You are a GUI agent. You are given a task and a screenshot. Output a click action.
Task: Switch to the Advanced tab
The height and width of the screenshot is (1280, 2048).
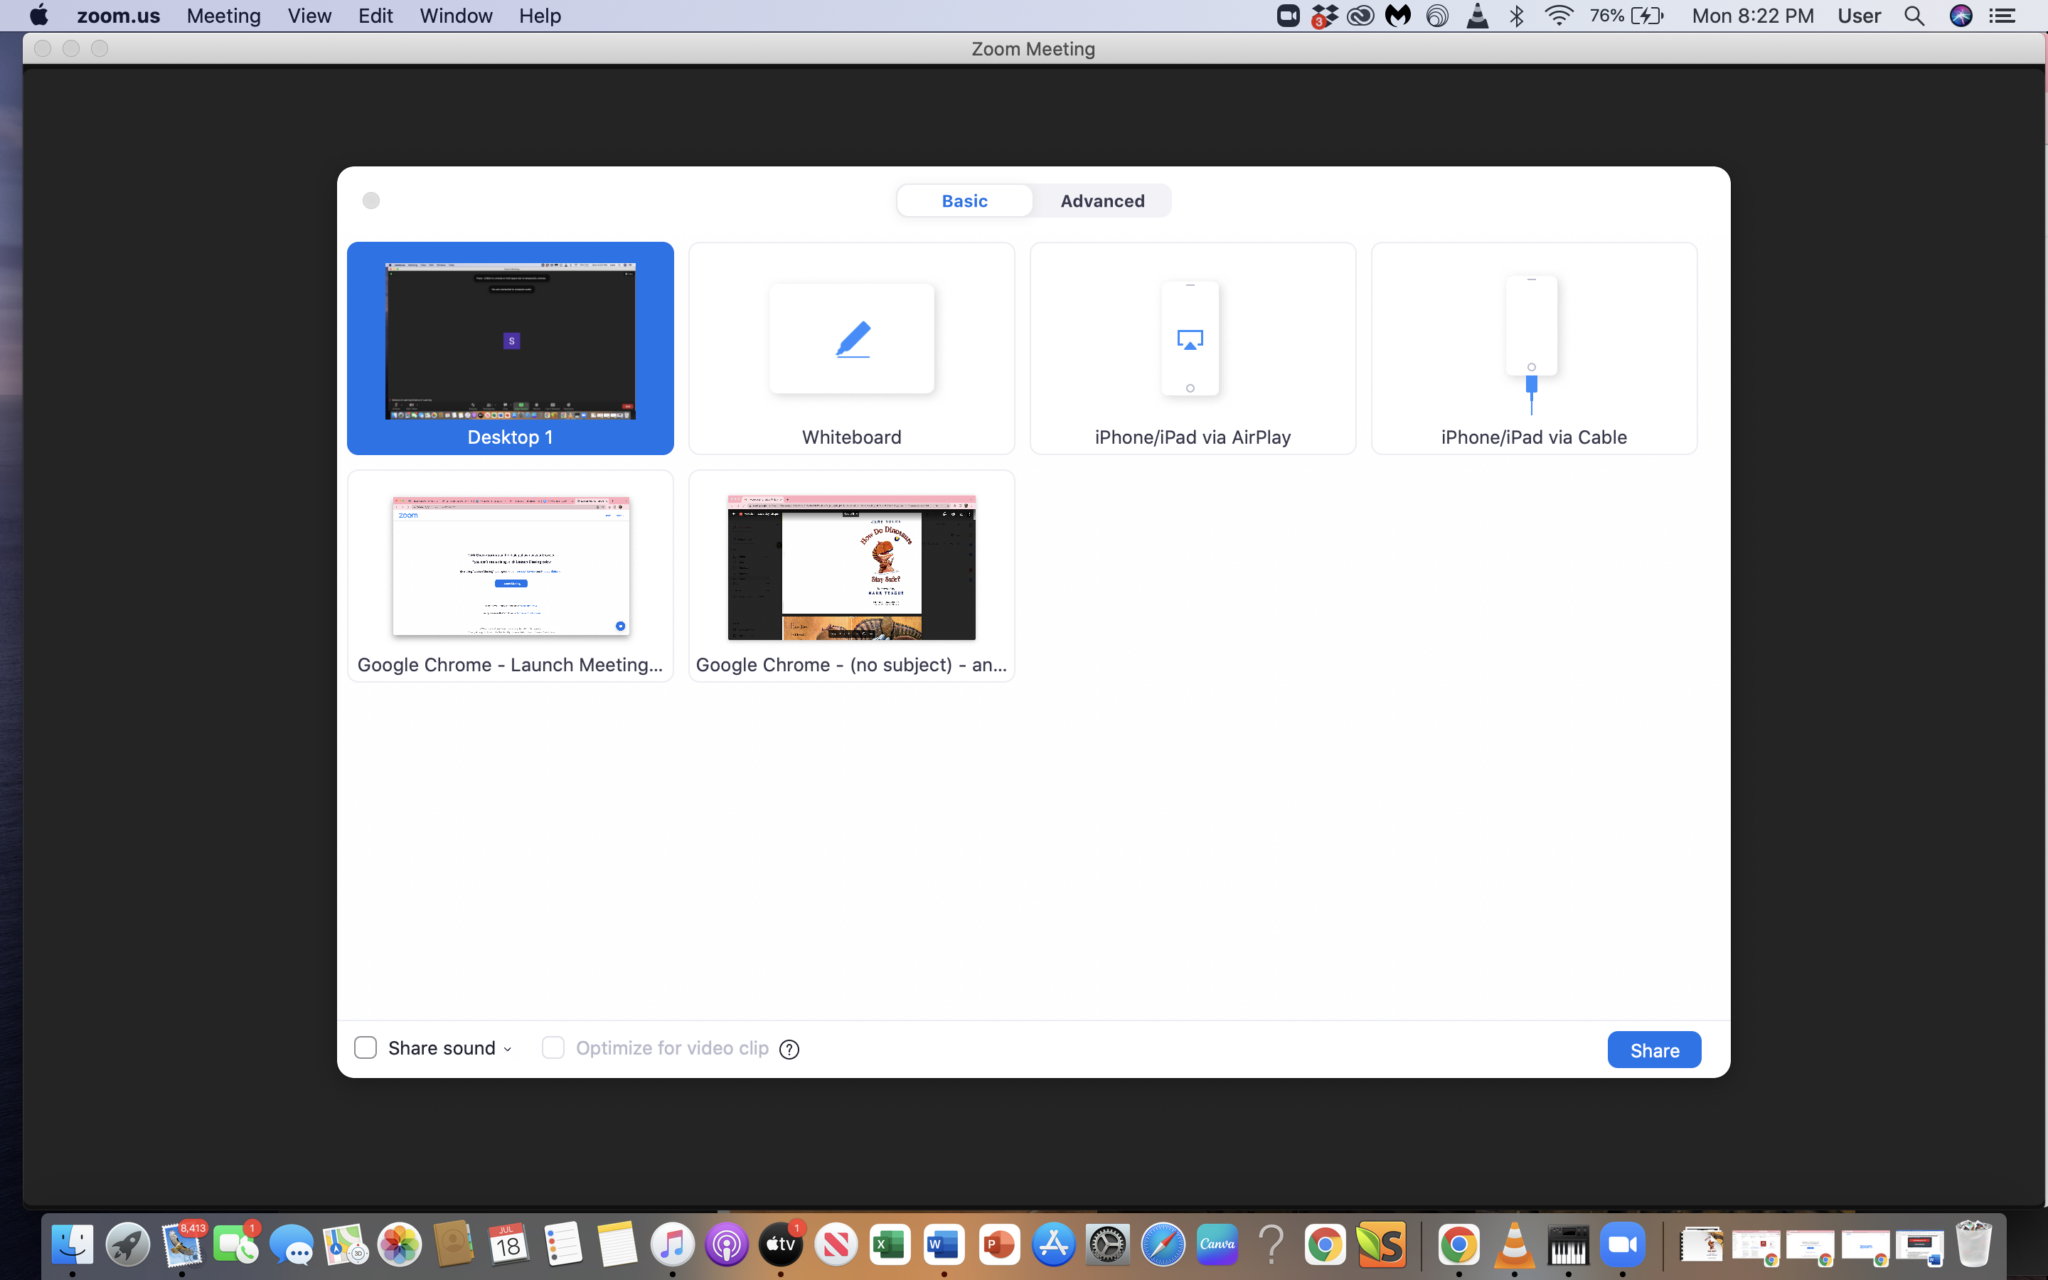(x=1102, y=201)
